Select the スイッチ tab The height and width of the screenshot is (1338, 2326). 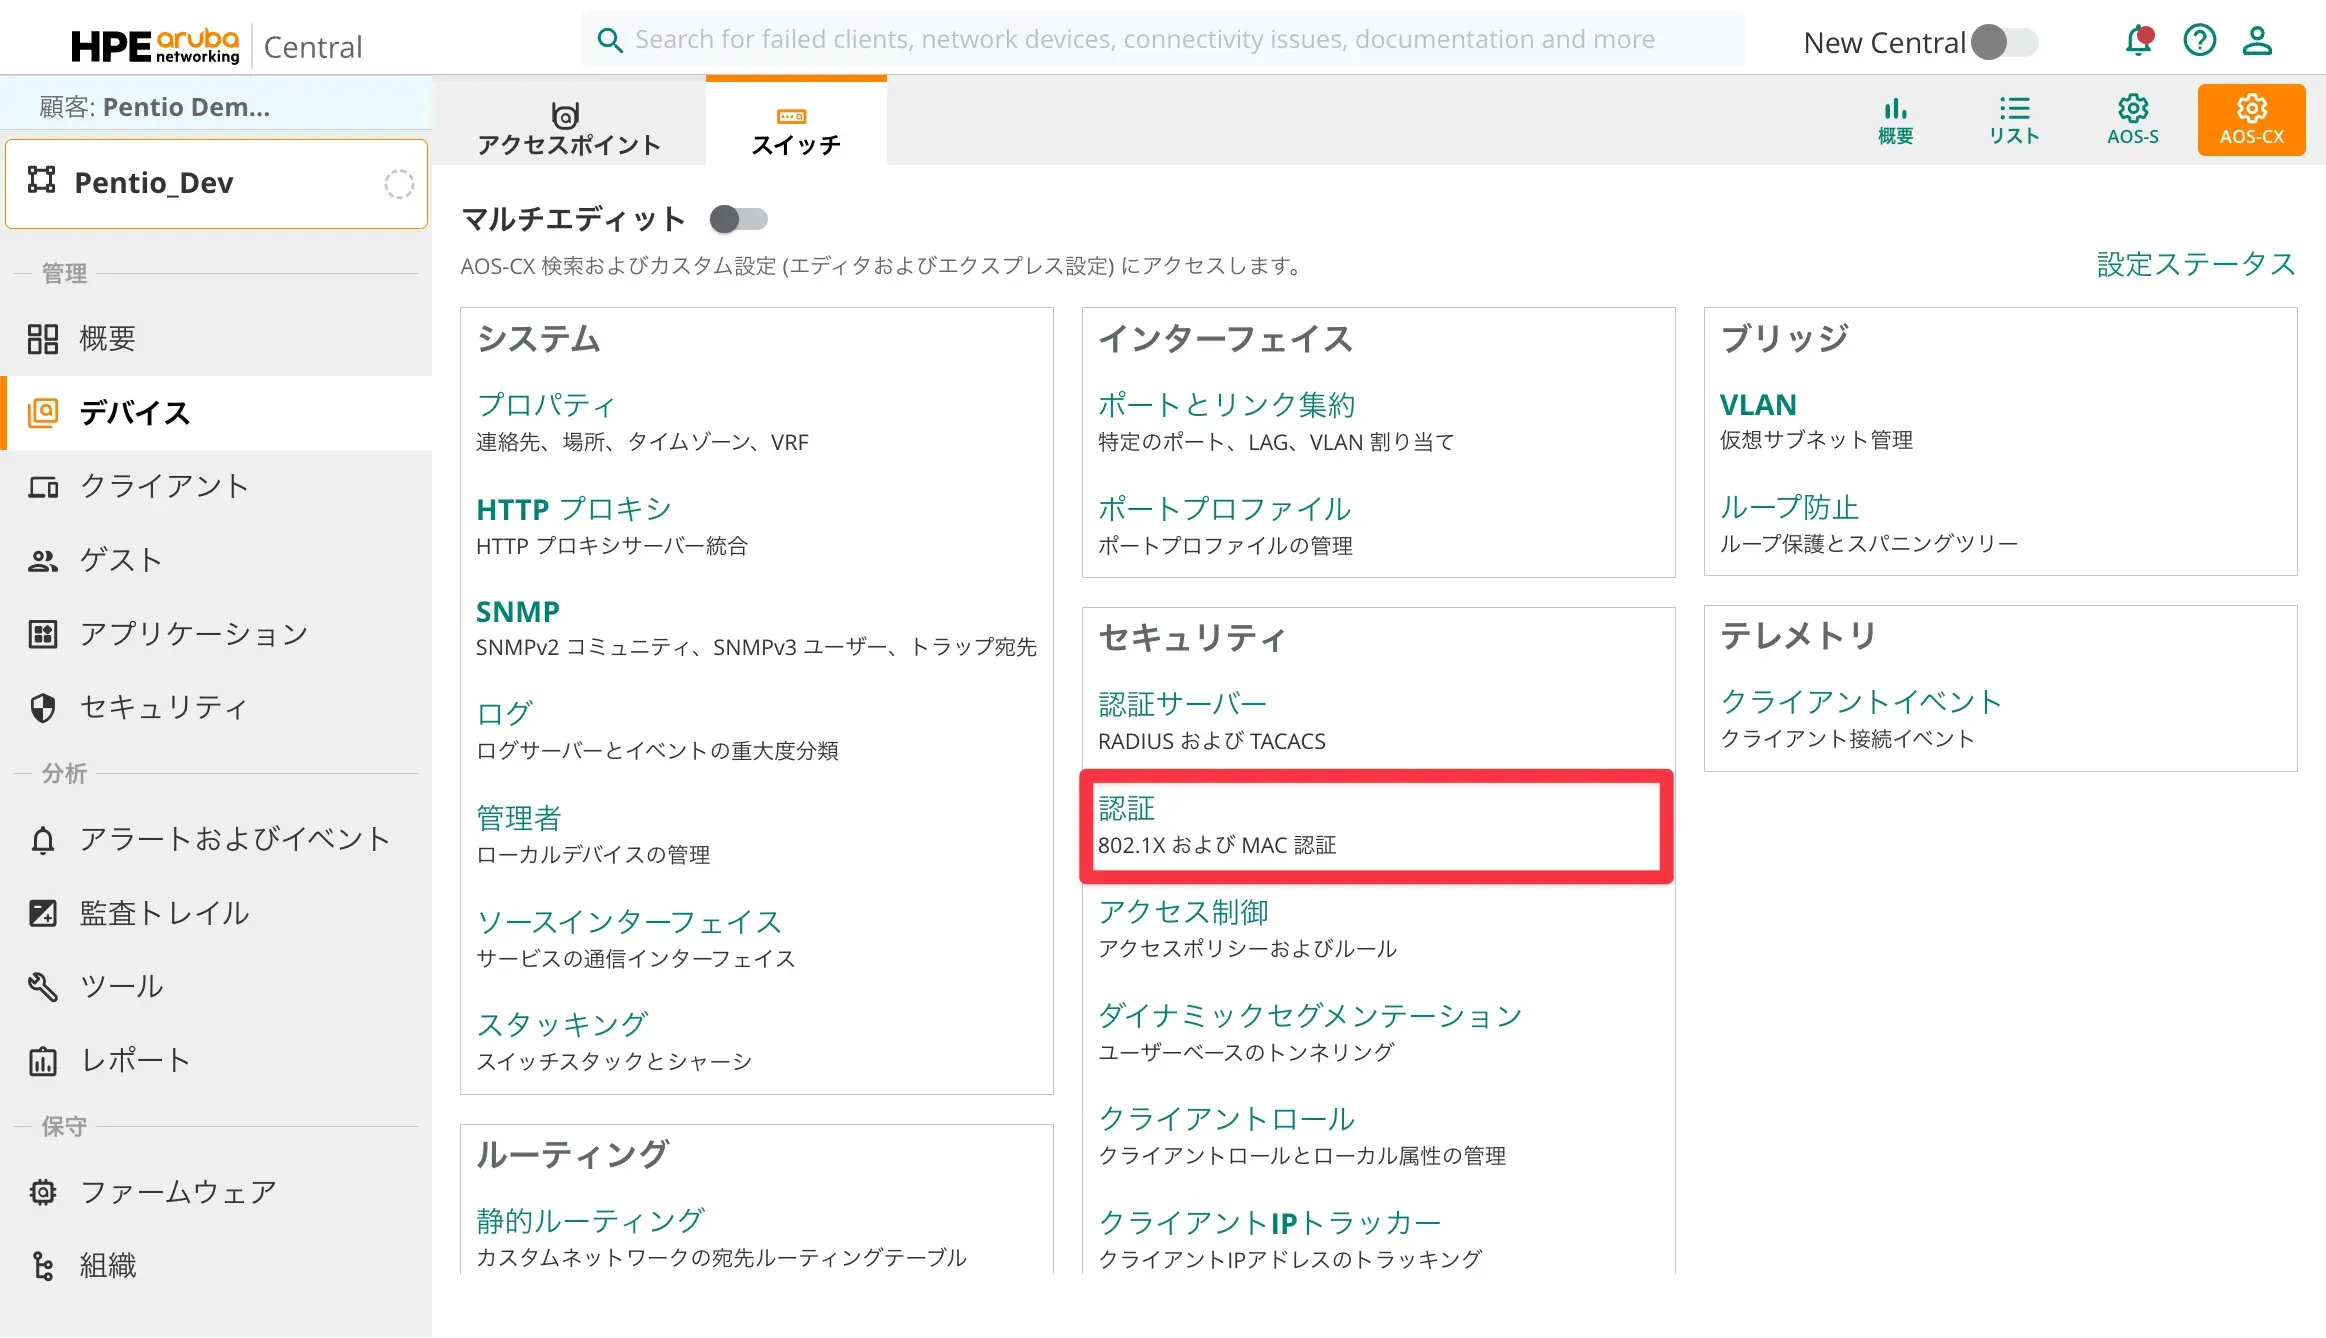(795, 128)
